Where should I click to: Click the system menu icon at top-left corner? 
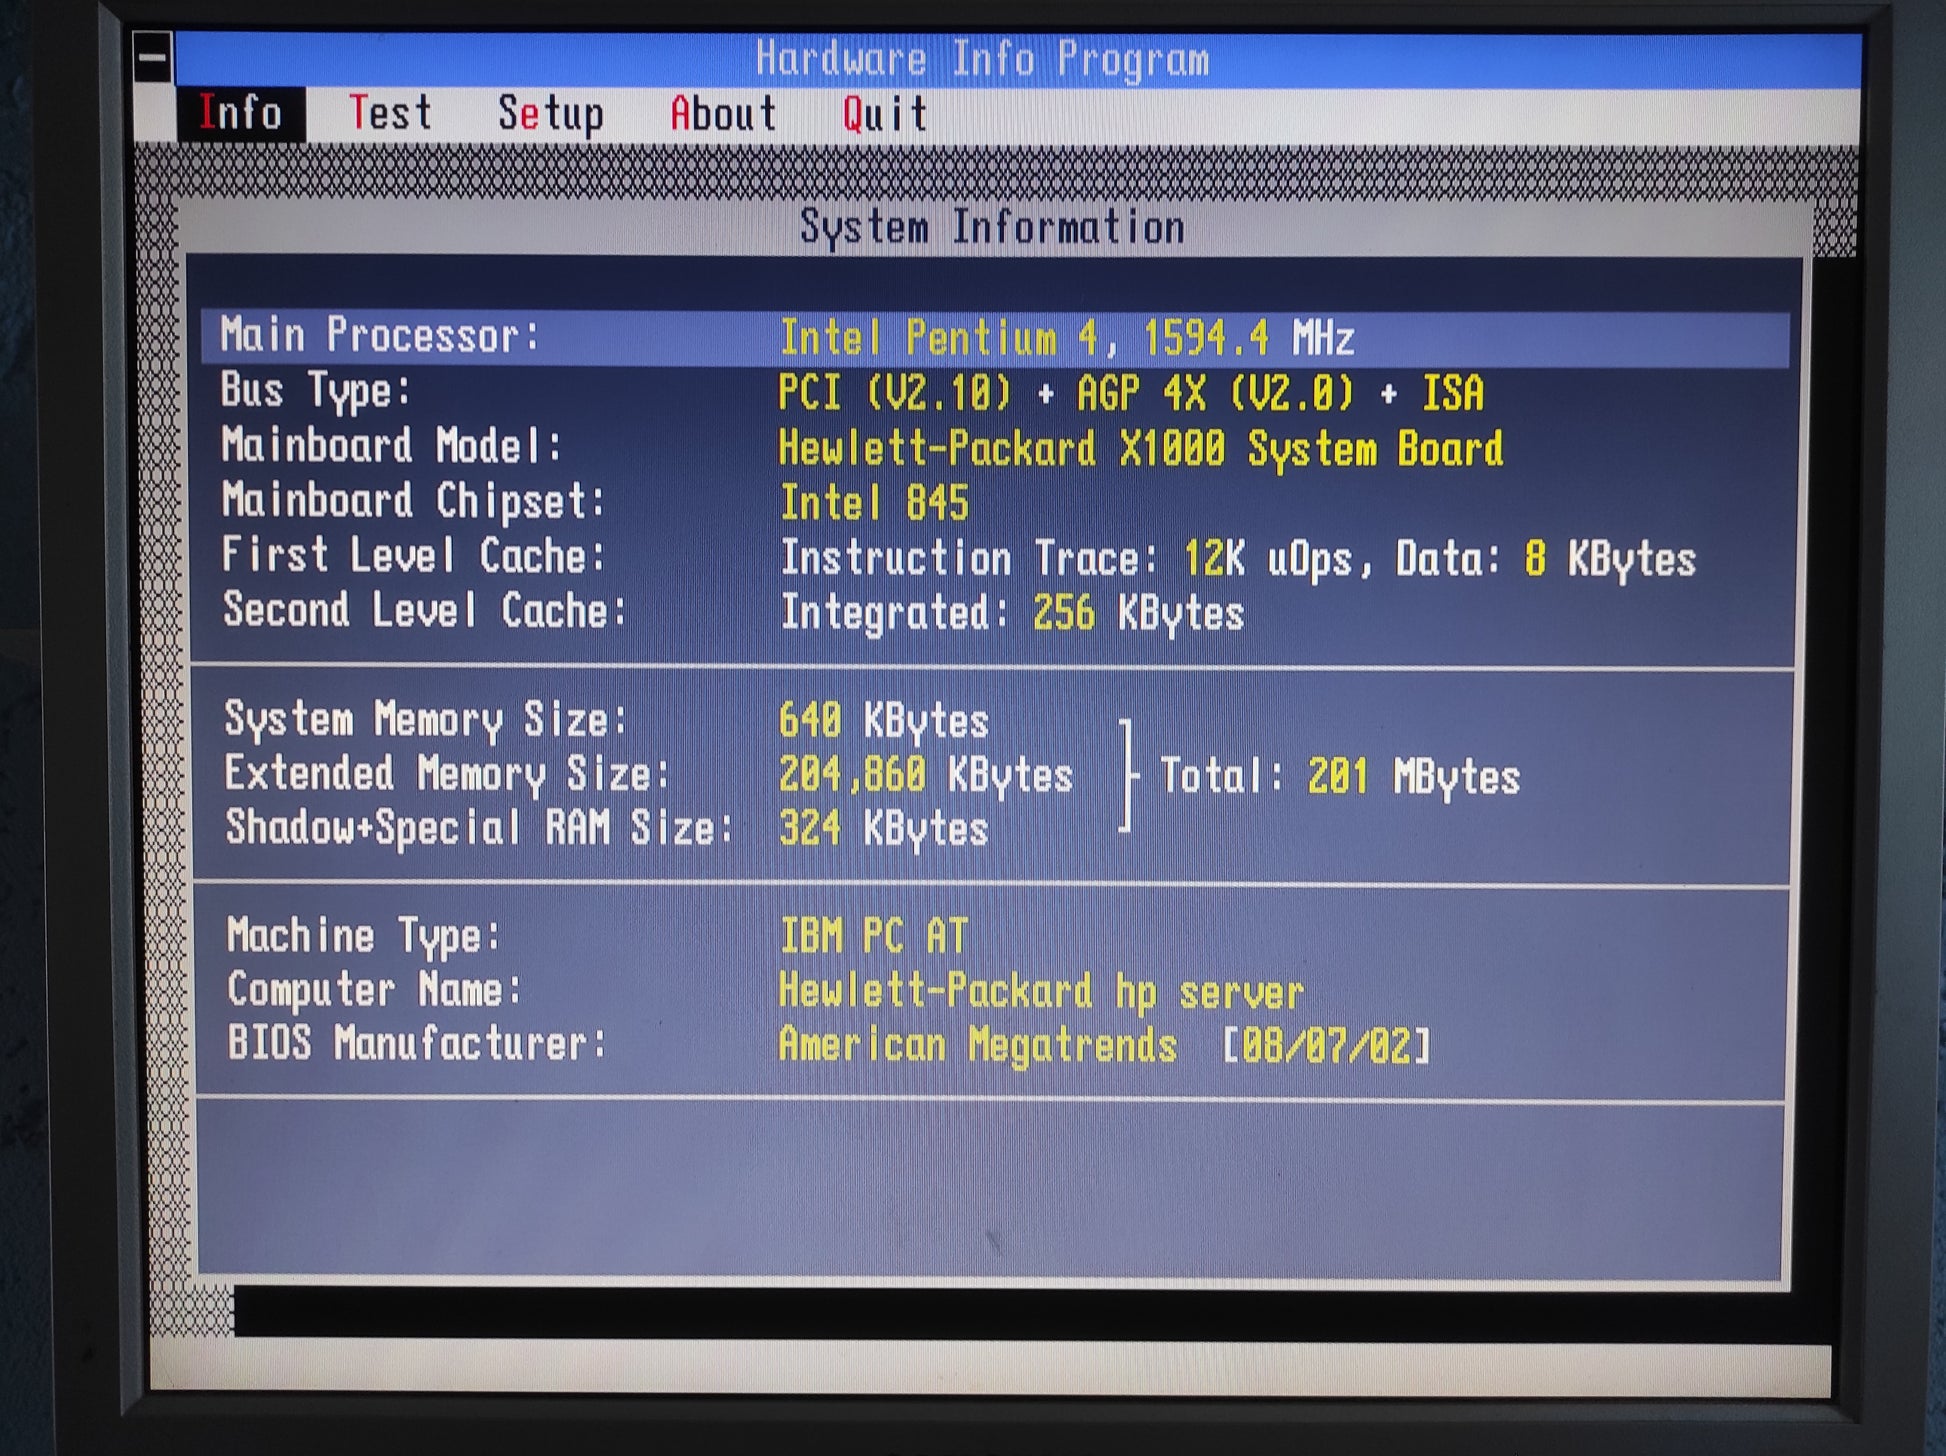click(x=153, y=58)
